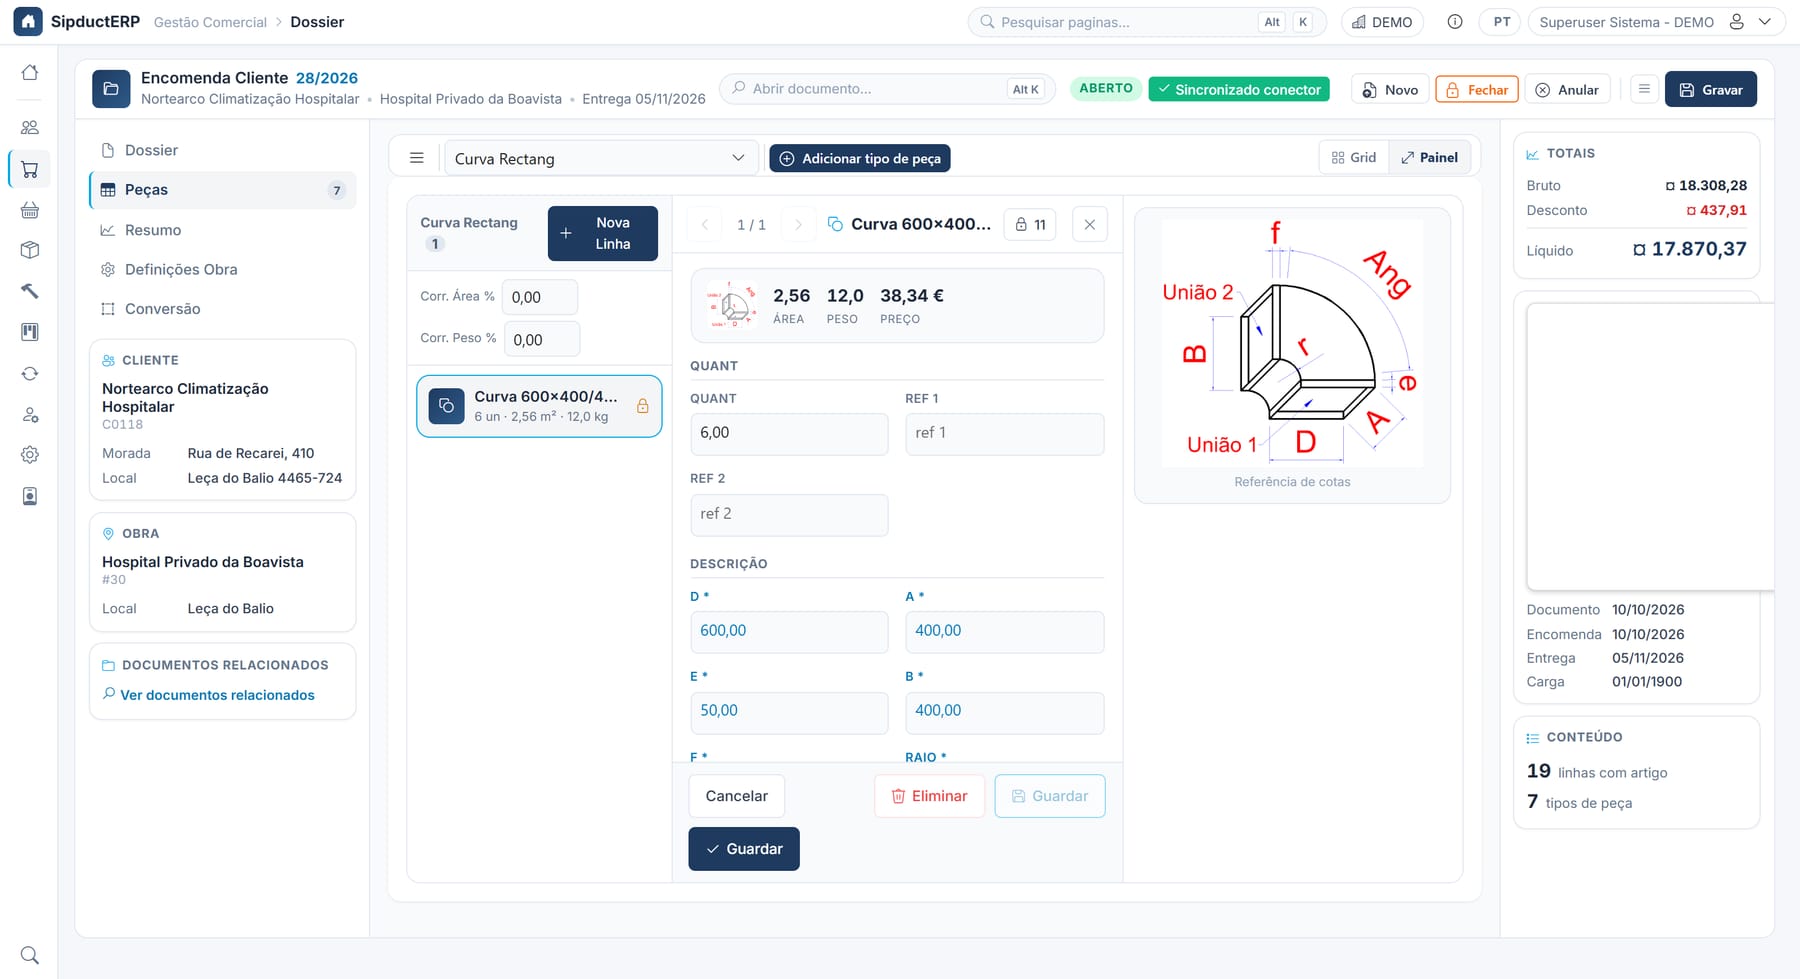Image resolution: width=1800 pixels, height=979 pixels.
Task: Open the Superuser Sistema user menu
Action: pos(1656,22)
